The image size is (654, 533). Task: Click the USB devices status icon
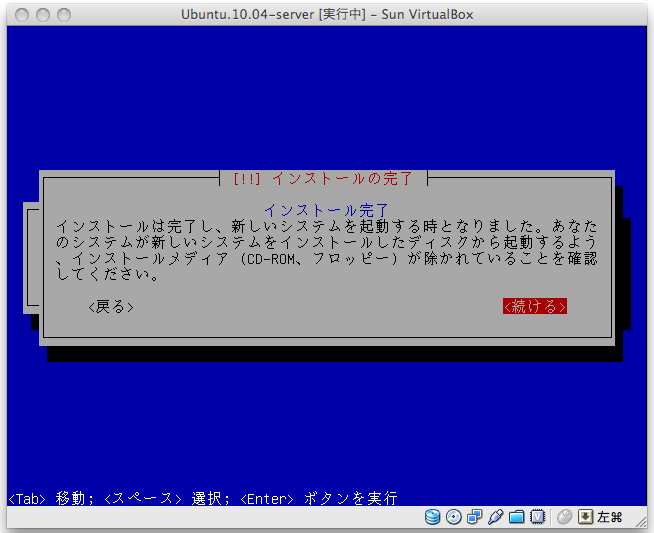tap(496, 517)
